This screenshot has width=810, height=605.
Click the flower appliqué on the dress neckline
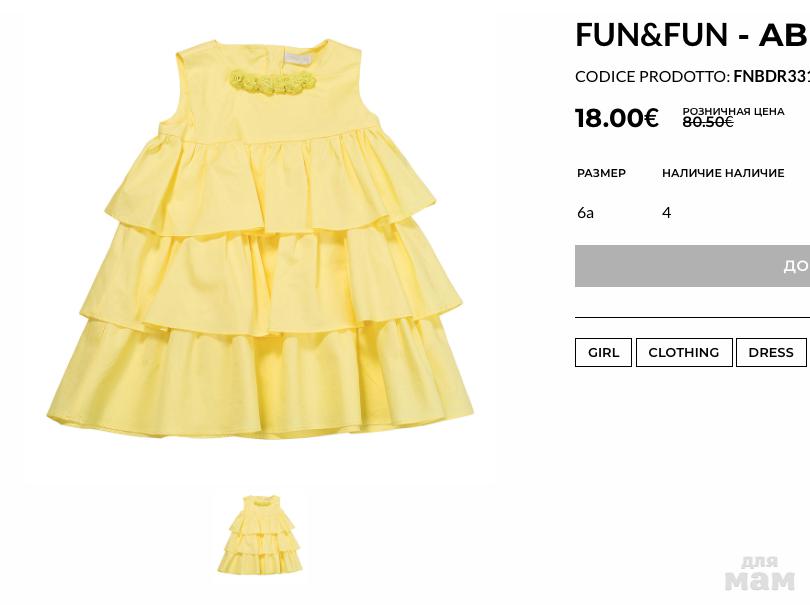pyautogui.click(x=272, y=82)
